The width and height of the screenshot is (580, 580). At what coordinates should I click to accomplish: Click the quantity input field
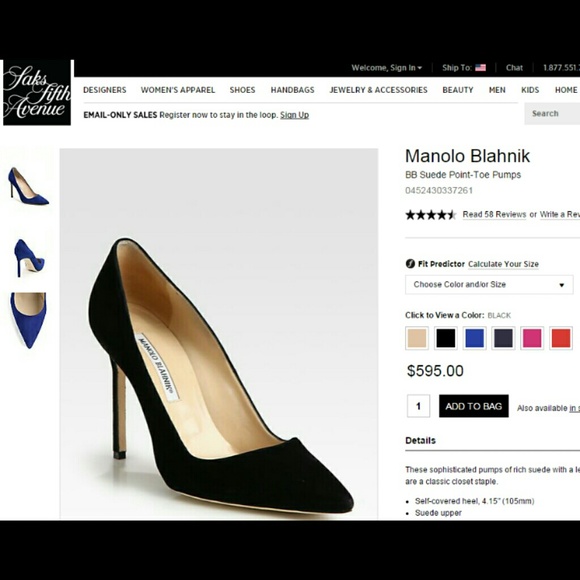point(418,406)
